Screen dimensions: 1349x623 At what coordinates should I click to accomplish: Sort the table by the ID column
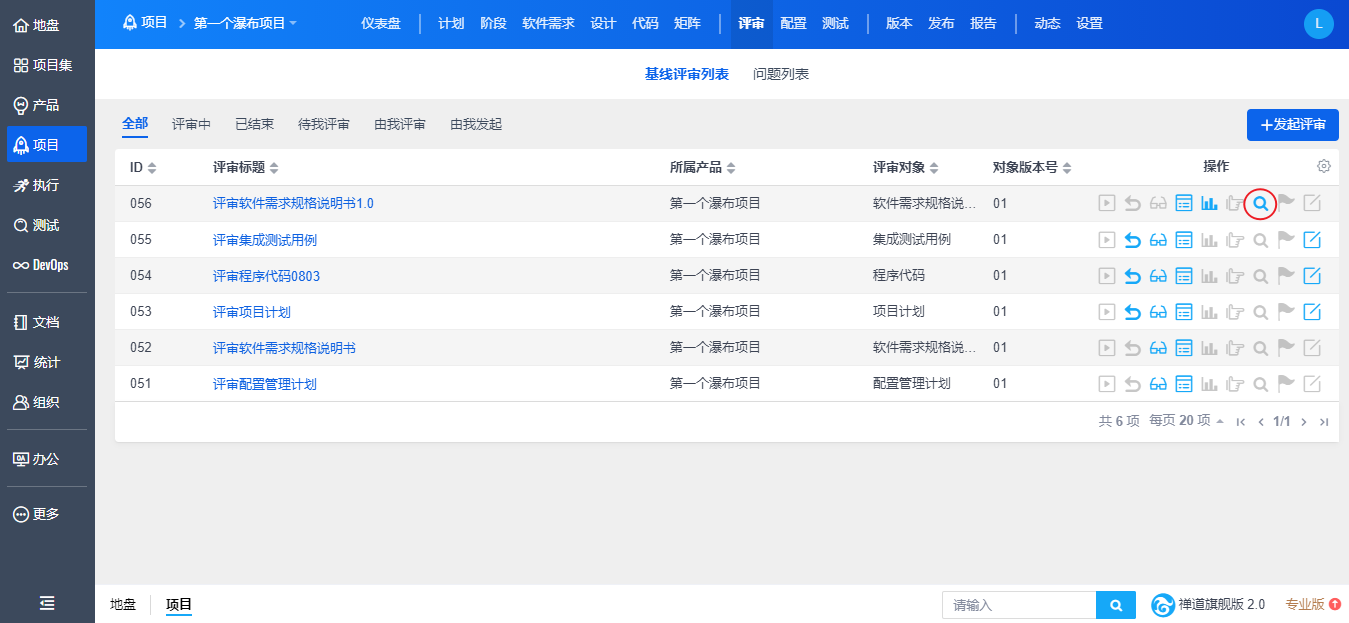(x=143, y=167)
